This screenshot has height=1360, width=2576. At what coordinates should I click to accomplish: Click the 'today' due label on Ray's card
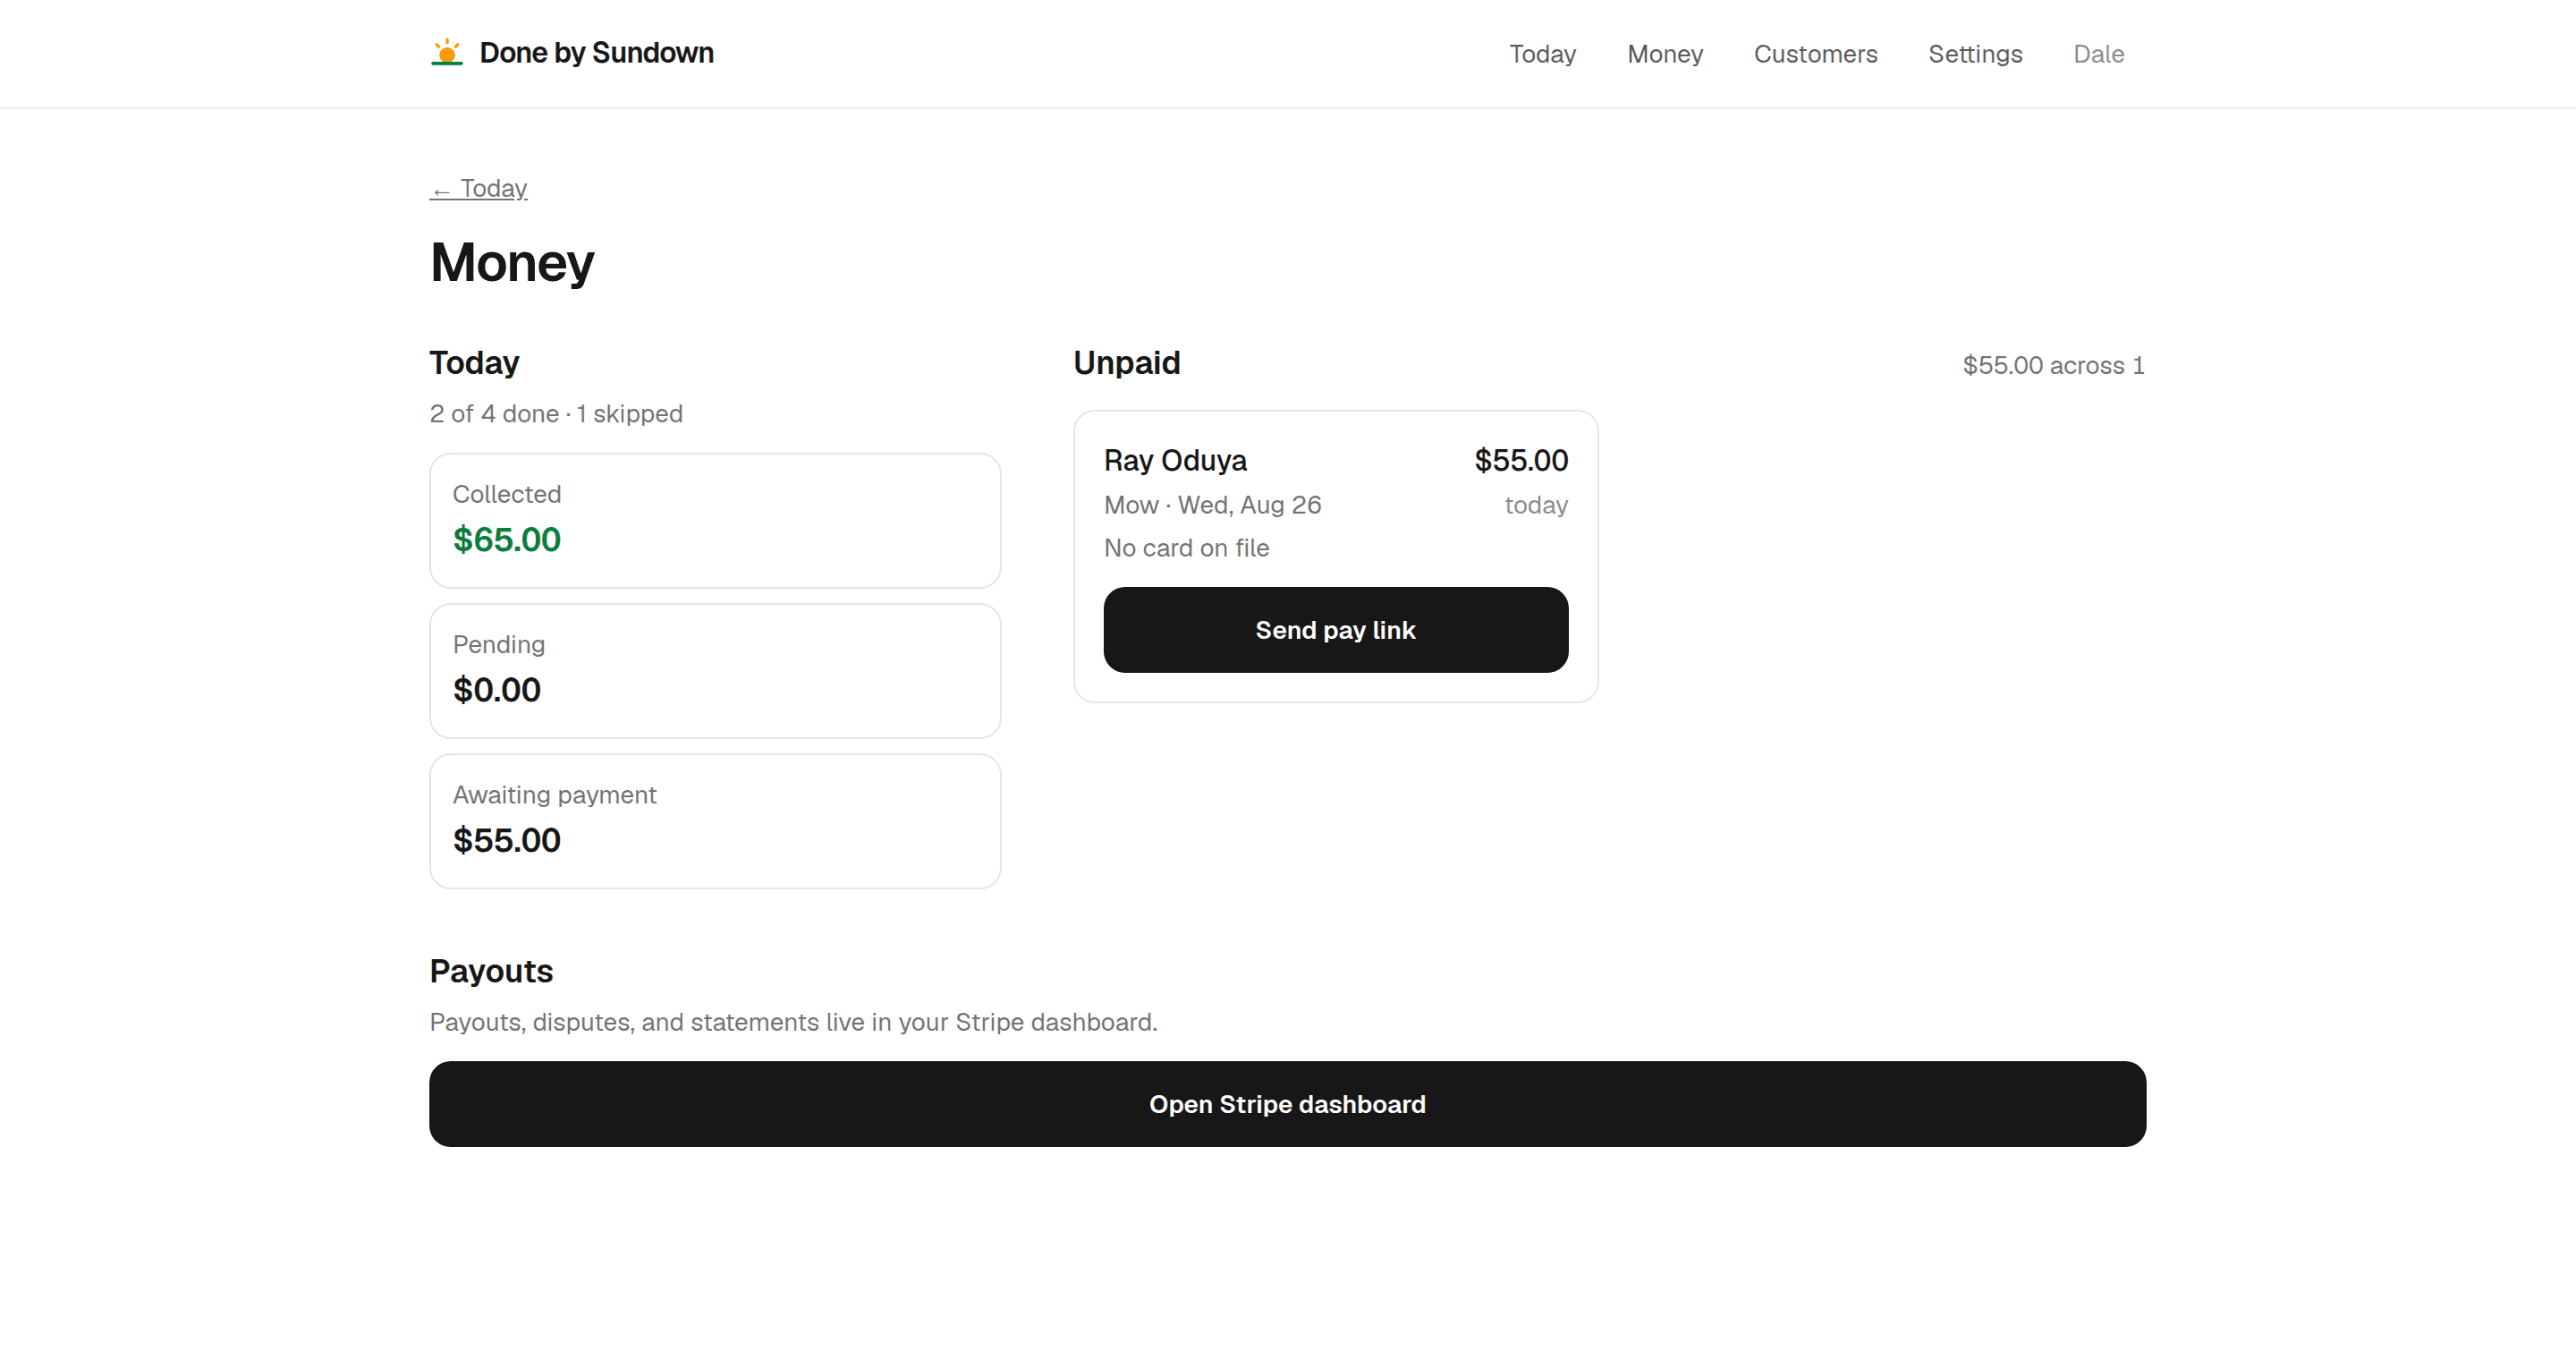[x=1535, y=505]
